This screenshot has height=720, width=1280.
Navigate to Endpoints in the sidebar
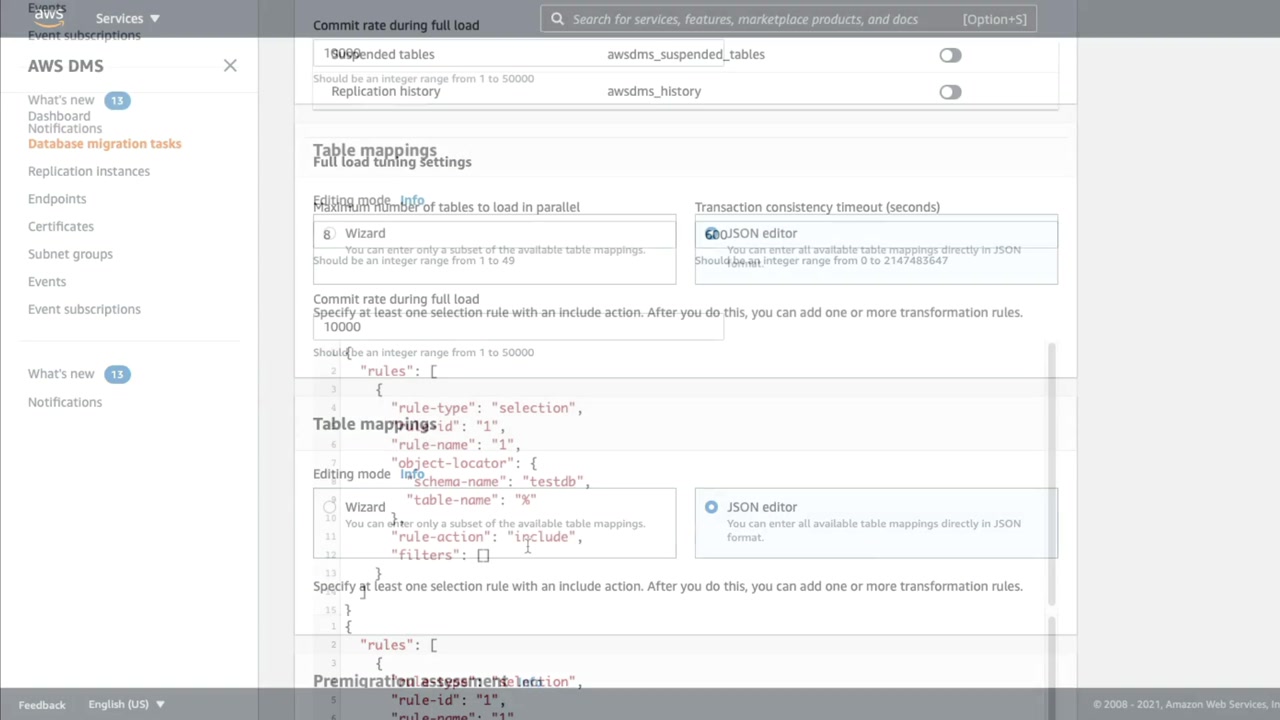click(x=57, y=199)
